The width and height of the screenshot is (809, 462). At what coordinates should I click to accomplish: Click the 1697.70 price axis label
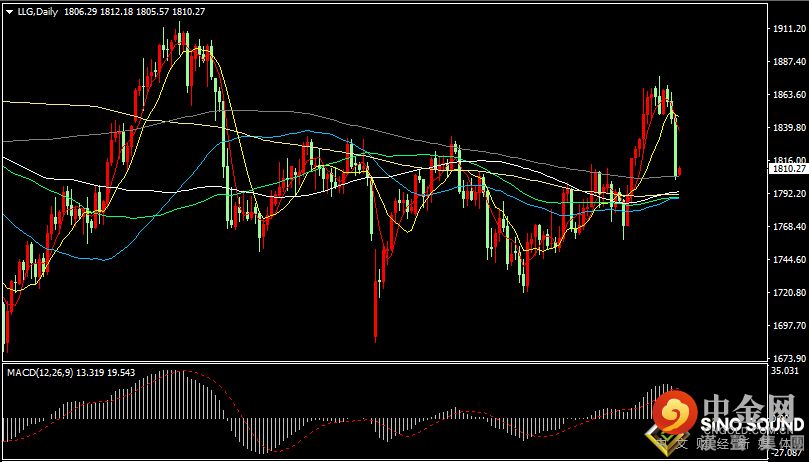[x=789, y=326]
